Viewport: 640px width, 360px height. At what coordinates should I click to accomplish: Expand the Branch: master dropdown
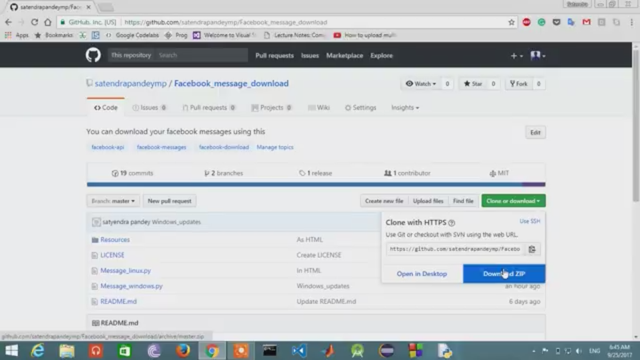[x=113, y=201]
